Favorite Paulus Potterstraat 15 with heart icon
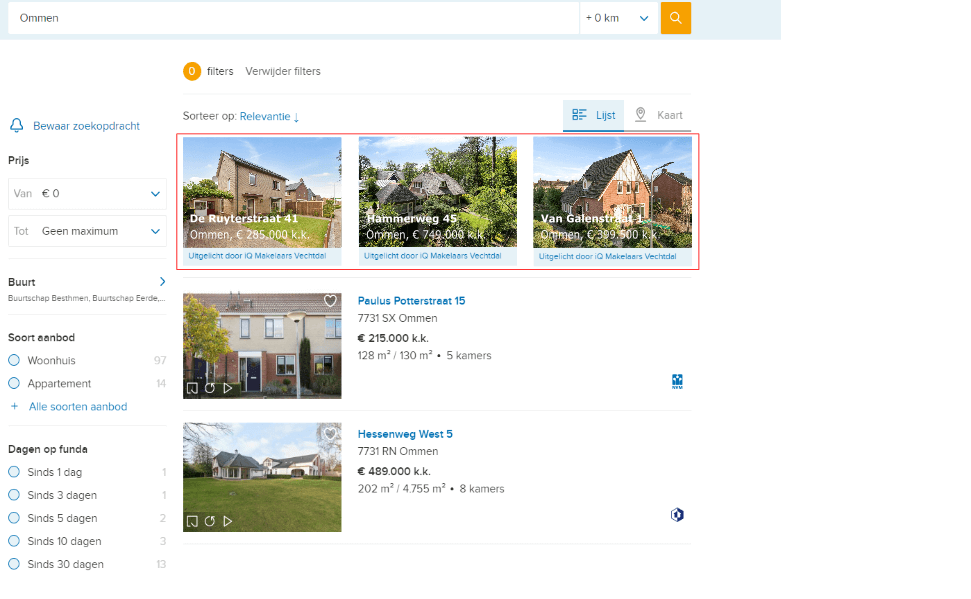Viewport: 971px width, 599px height. (x=330, y=301)
